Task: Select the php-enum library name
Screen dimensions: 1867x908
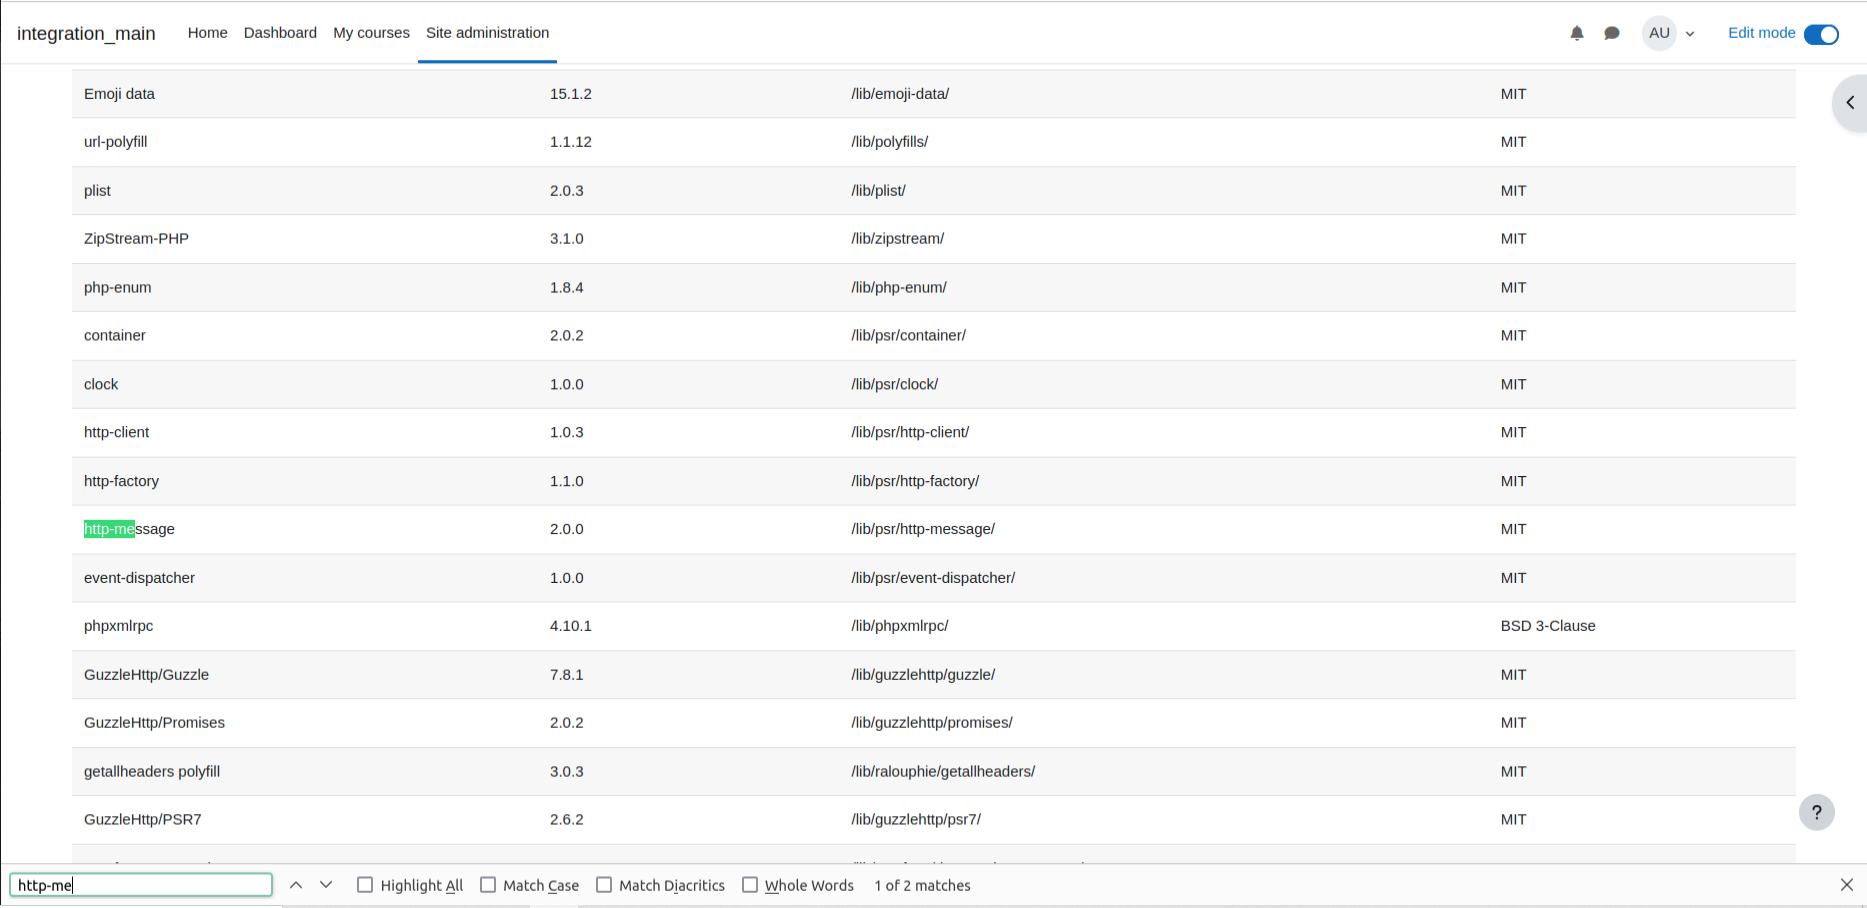Action: tap(118, 288)
